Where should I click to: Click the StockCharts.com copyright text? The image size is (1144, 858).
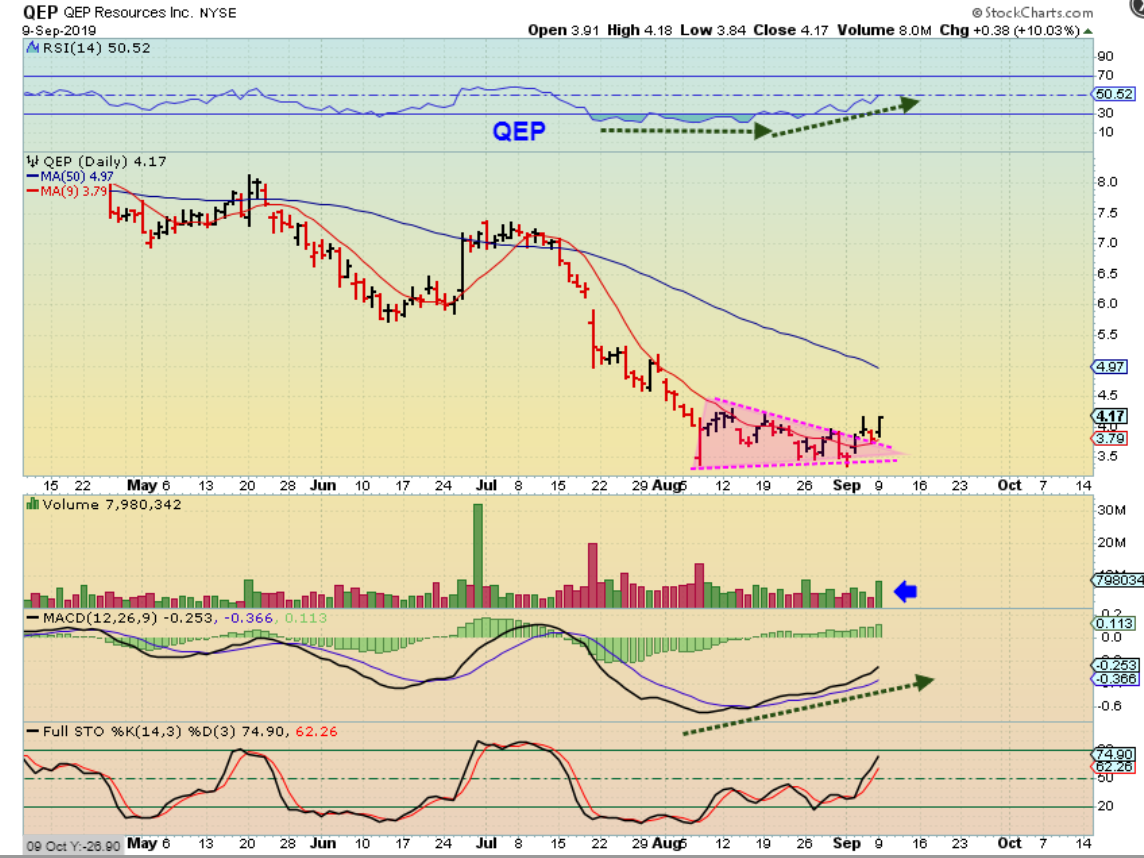click(1032, 12)
